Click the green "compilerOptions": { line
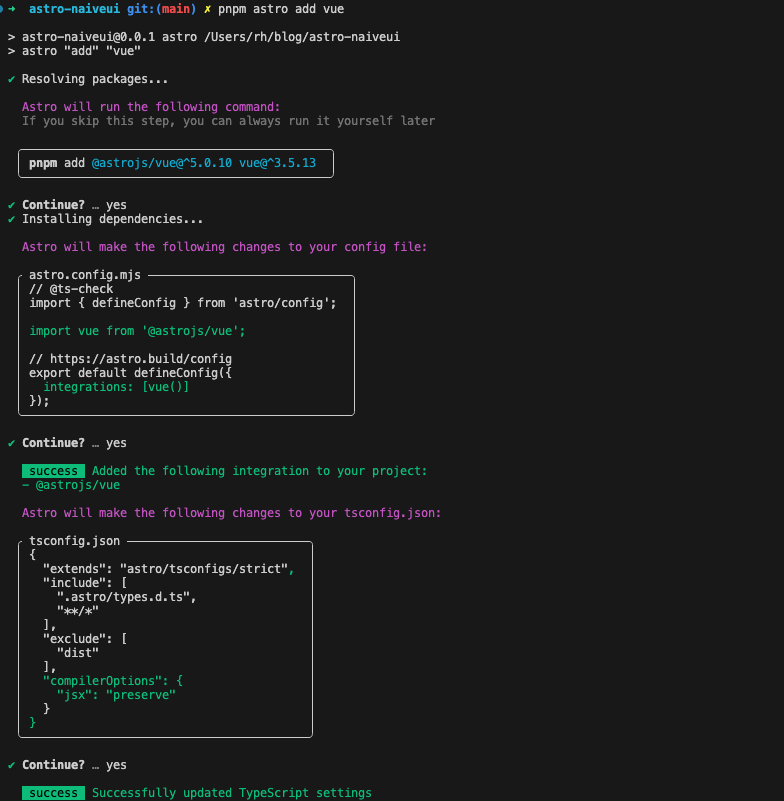Viewport: 784px width, 801px height. (x=113, y=681)
